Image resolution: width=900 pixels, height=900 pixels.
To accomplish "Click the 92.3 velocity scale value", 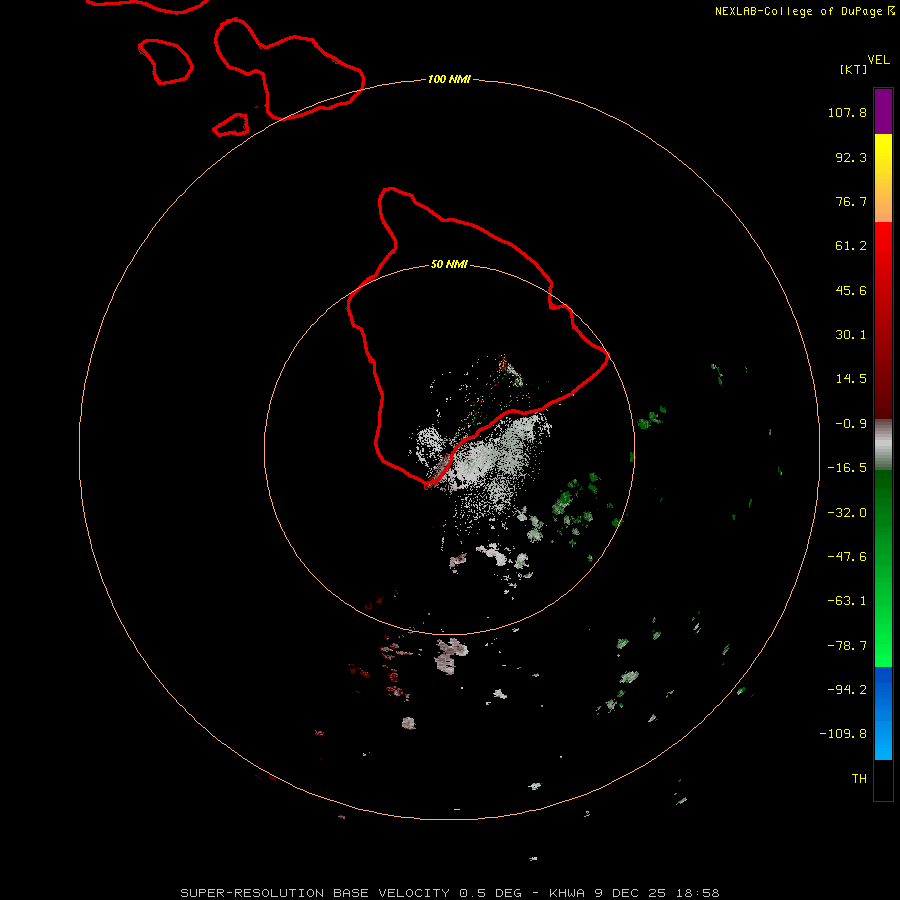I will tap(851, 157).
